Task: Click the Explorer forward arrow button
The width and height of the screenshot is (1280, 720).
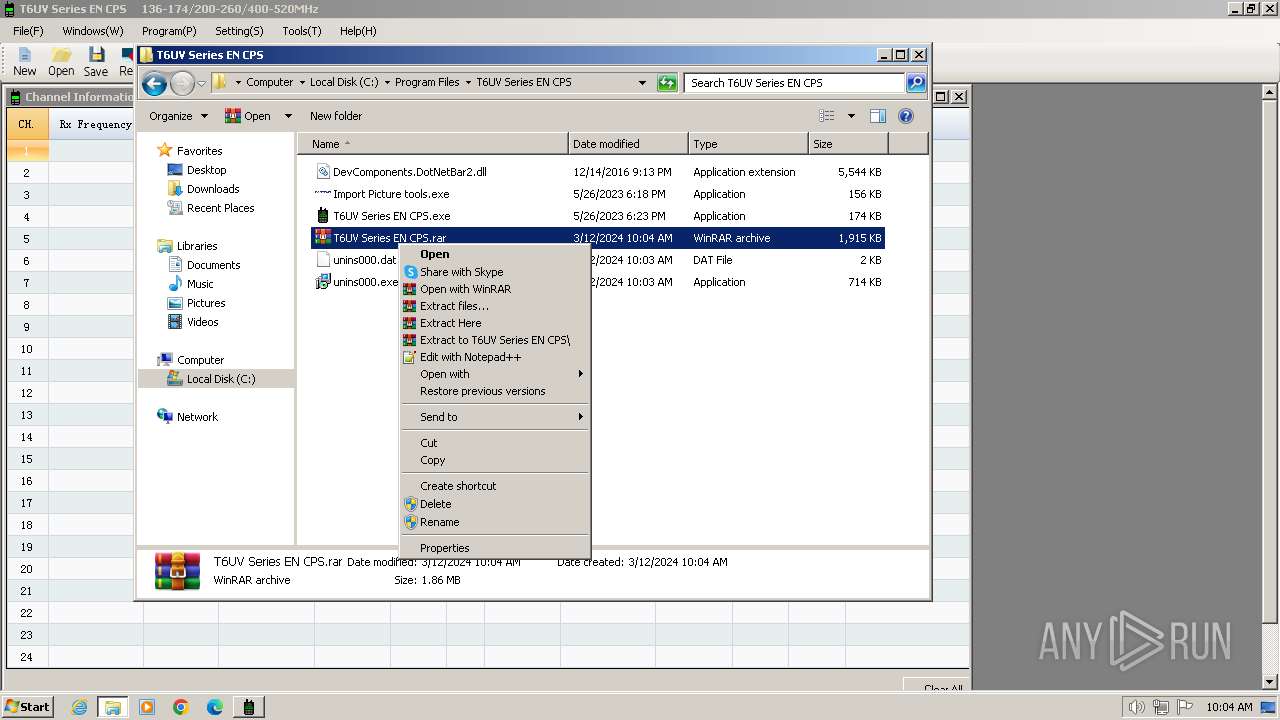Action: pos(182,83)
